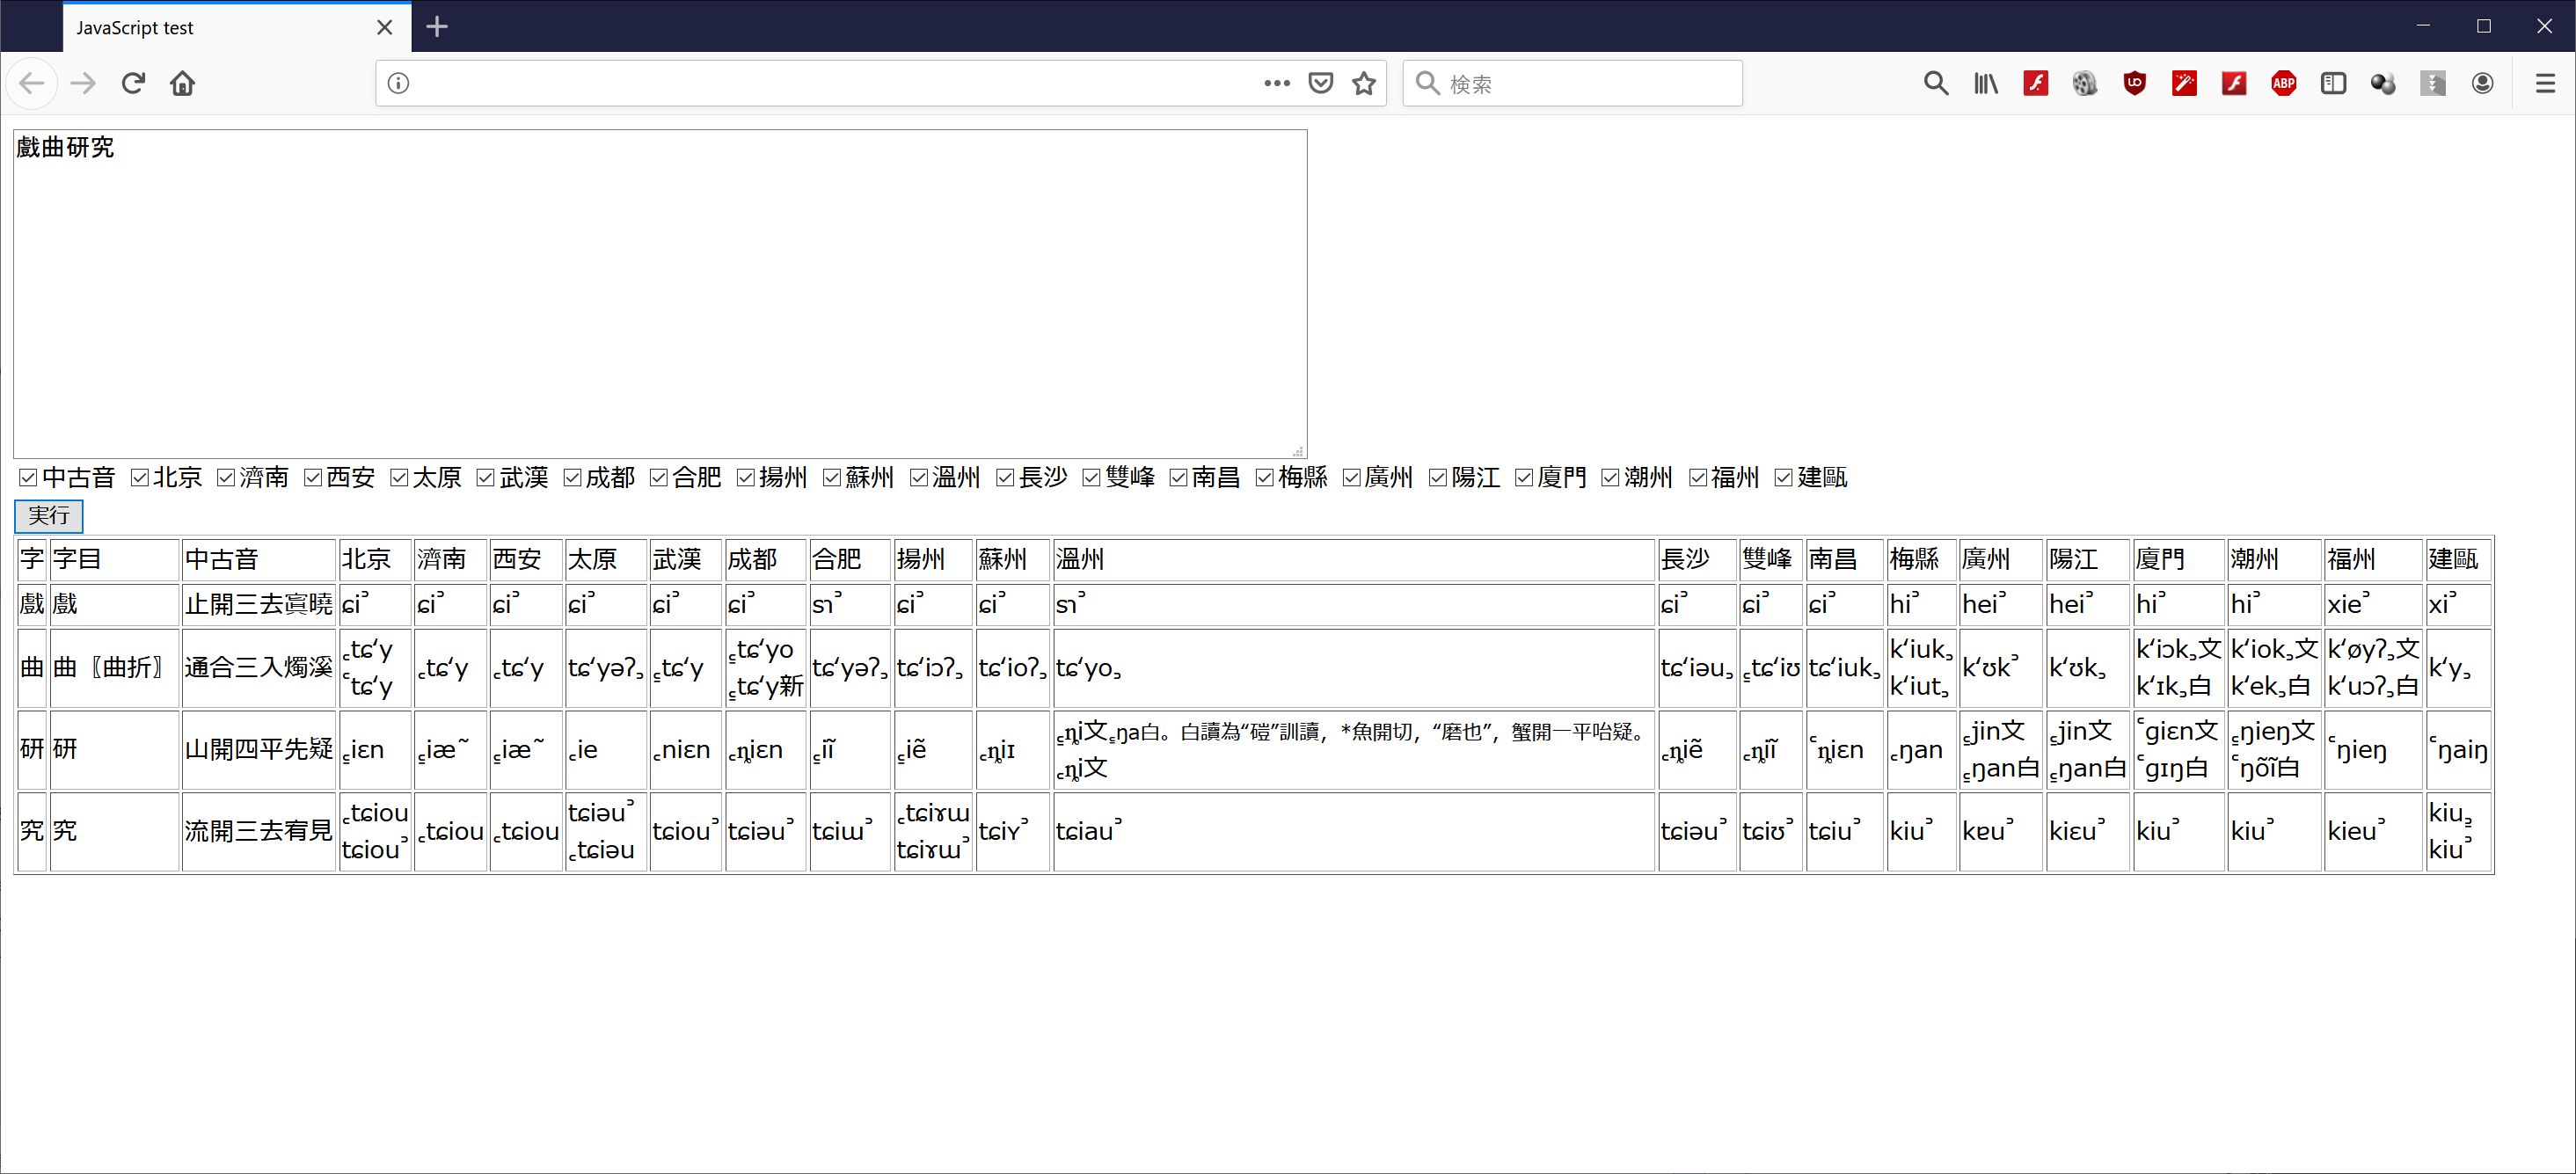The image size is (2576, 1174).
Task: Toggle the 建甌 checkbox
Action: [1783, 478]
